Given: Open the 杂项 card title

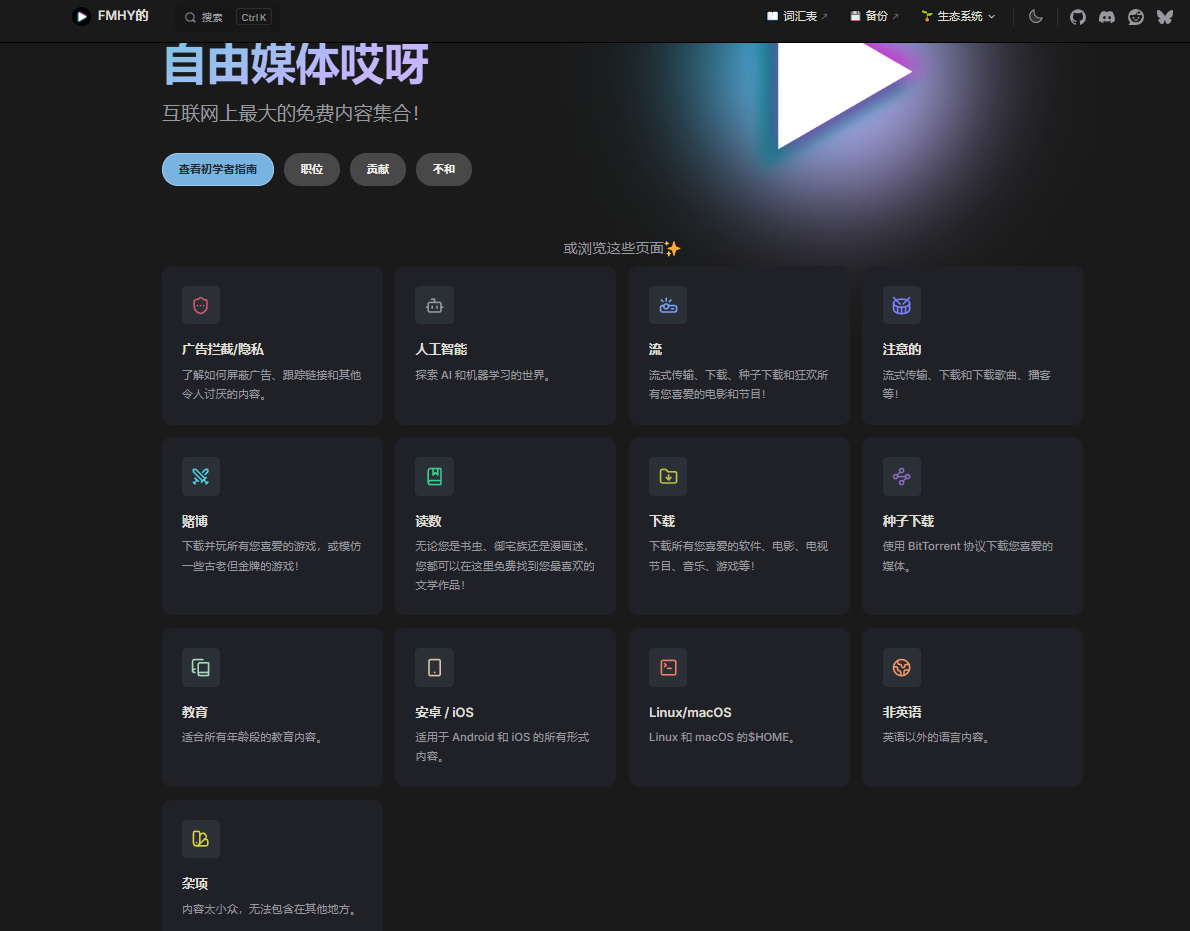Looking at the screenshot, I should (195, 884).
